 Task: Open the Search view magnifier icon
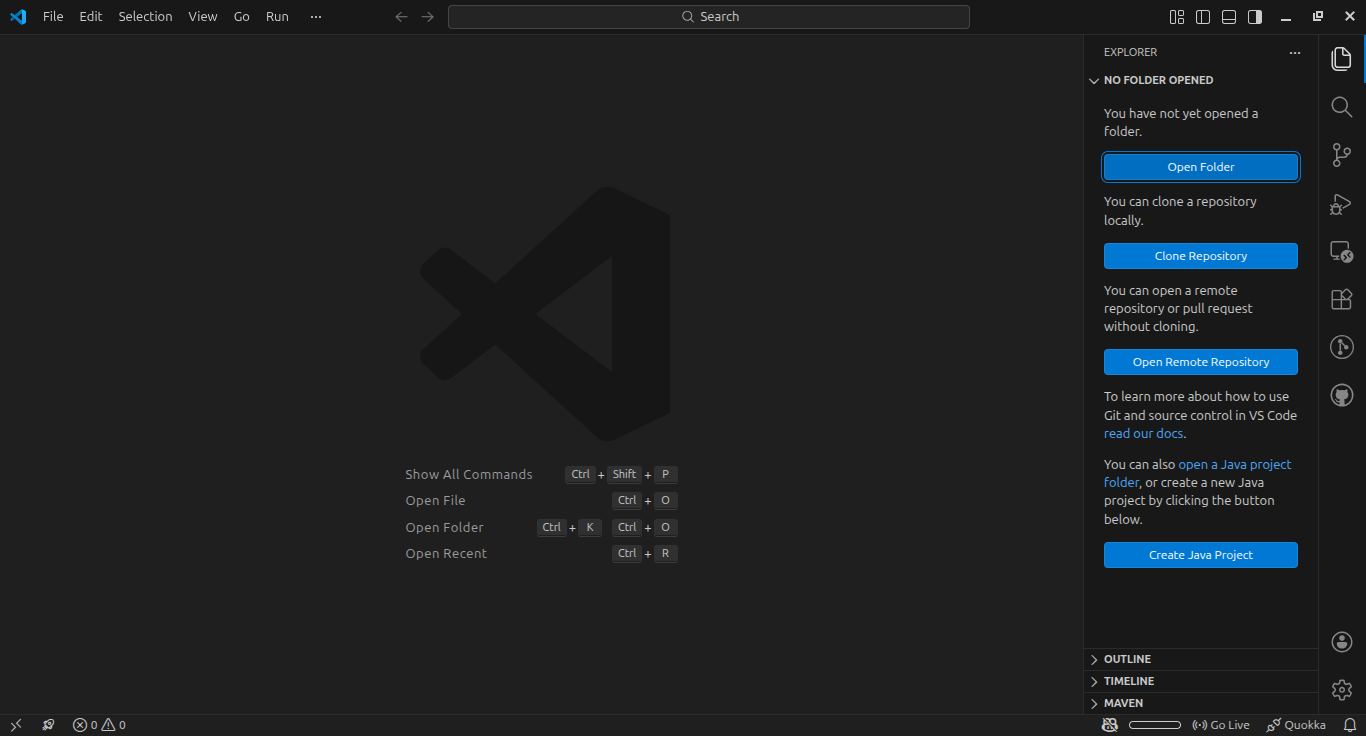1342,107
